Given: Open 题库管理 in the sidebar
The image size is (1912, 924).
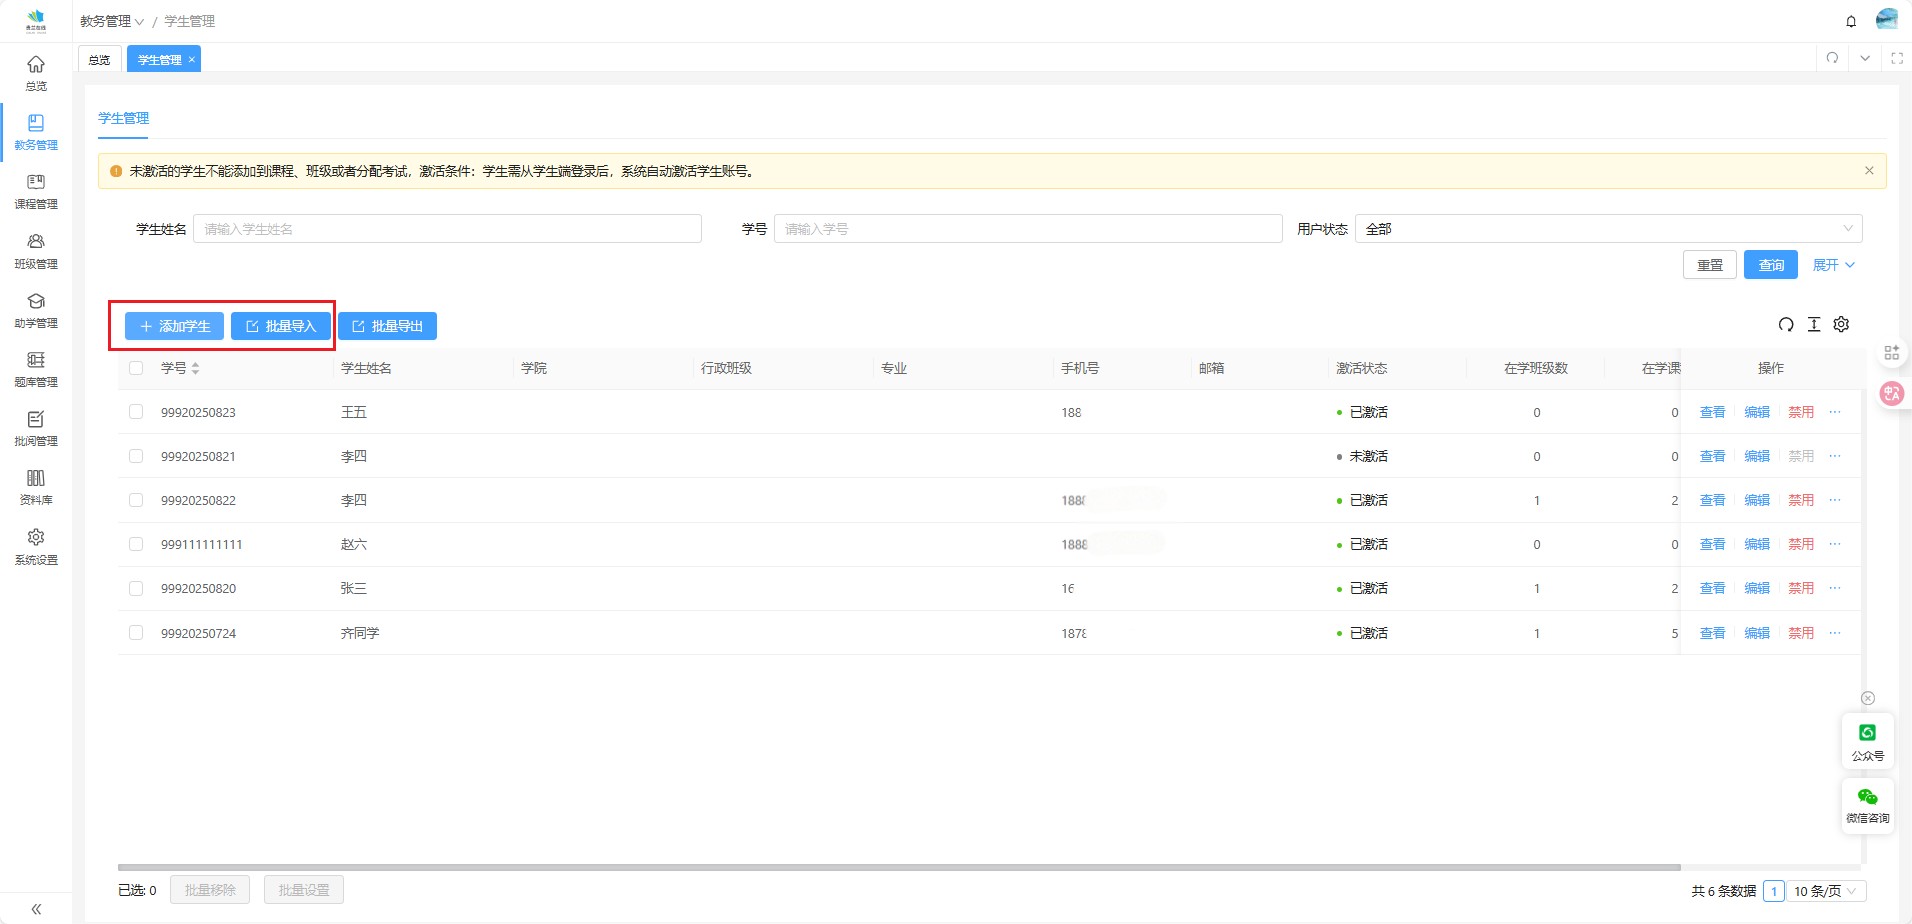Looking at the screenshot, I should point(36,368).
